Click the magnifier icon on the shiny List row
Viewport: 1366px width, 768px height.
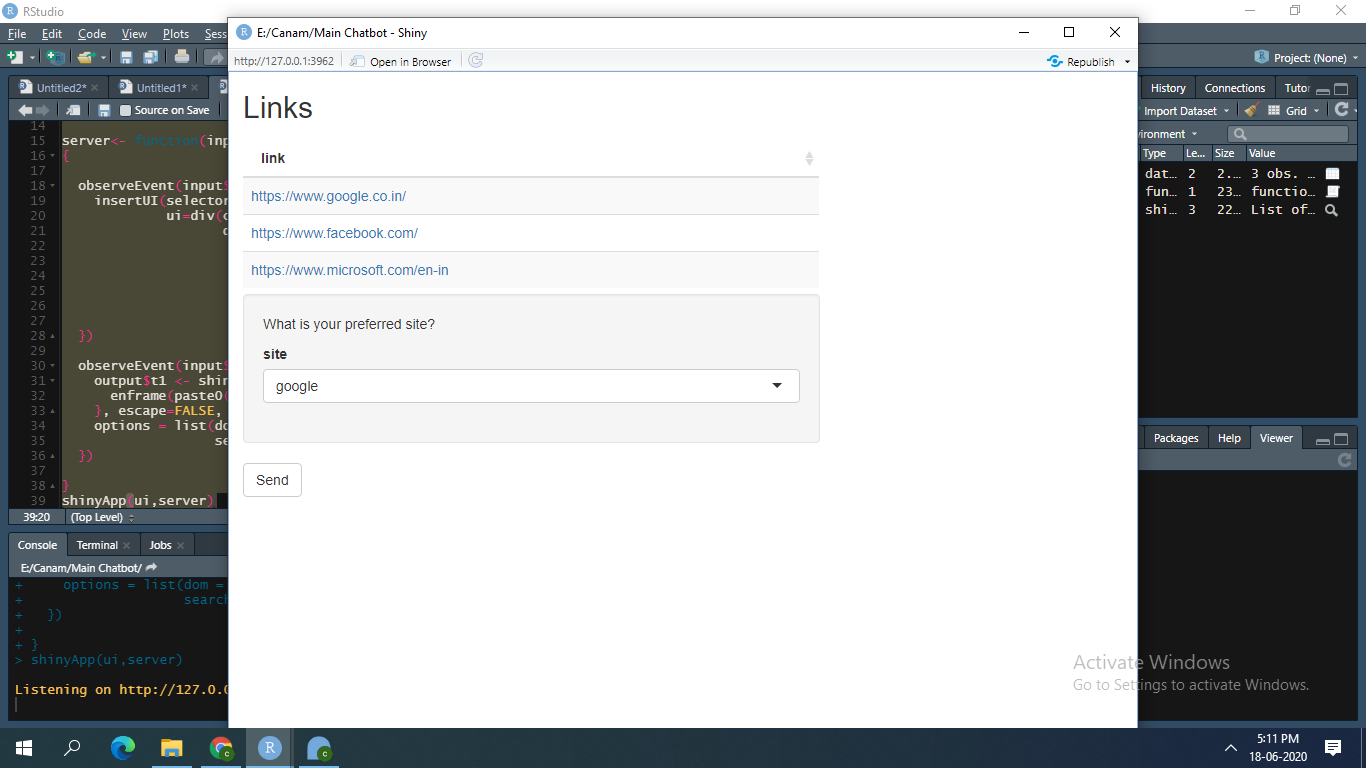click(x=1332, y=210)
